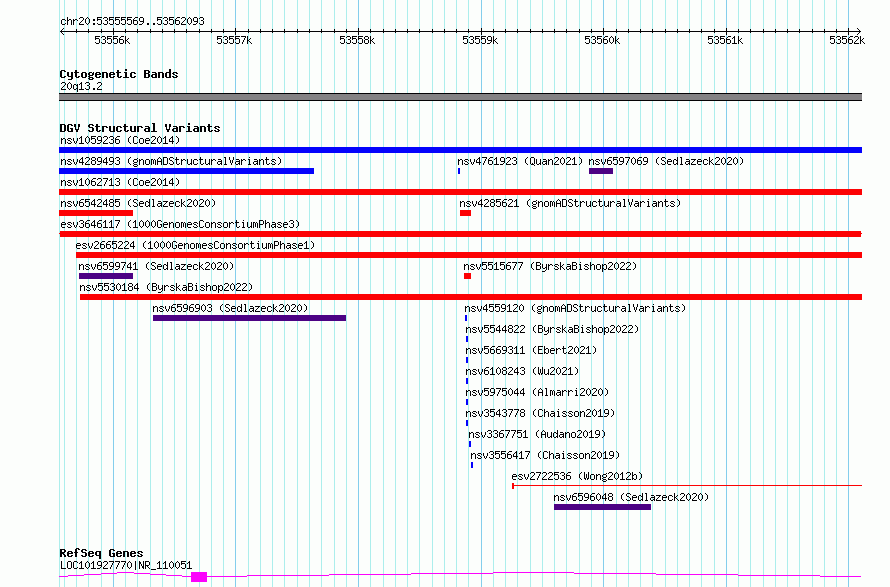Click the Cytogenetic Bands track title
The width and height of the screenshot is (890, 587).
tap(119, 74)
